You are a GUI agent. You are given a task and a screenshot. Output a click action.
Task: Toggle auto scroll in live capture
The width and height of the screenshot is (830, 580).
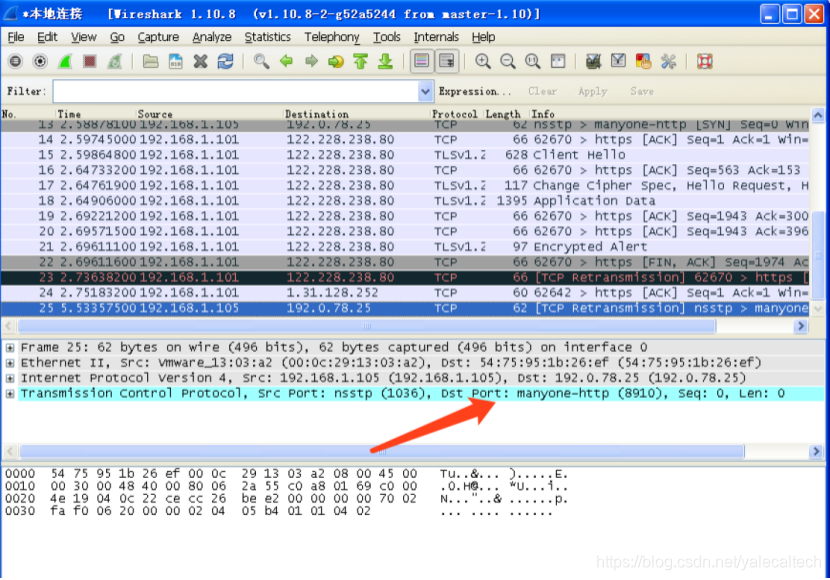coord(446,61)
